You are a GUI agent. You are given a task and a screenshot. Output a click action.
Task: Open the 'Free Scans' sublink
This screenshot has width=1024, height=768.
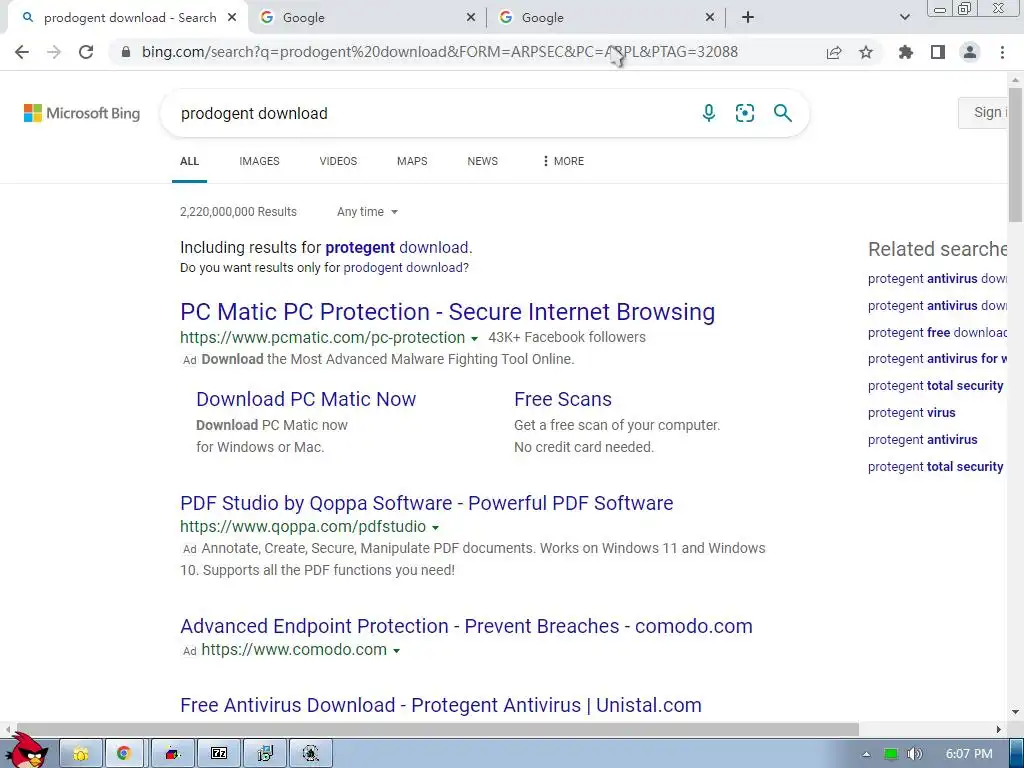coord(563,399)
